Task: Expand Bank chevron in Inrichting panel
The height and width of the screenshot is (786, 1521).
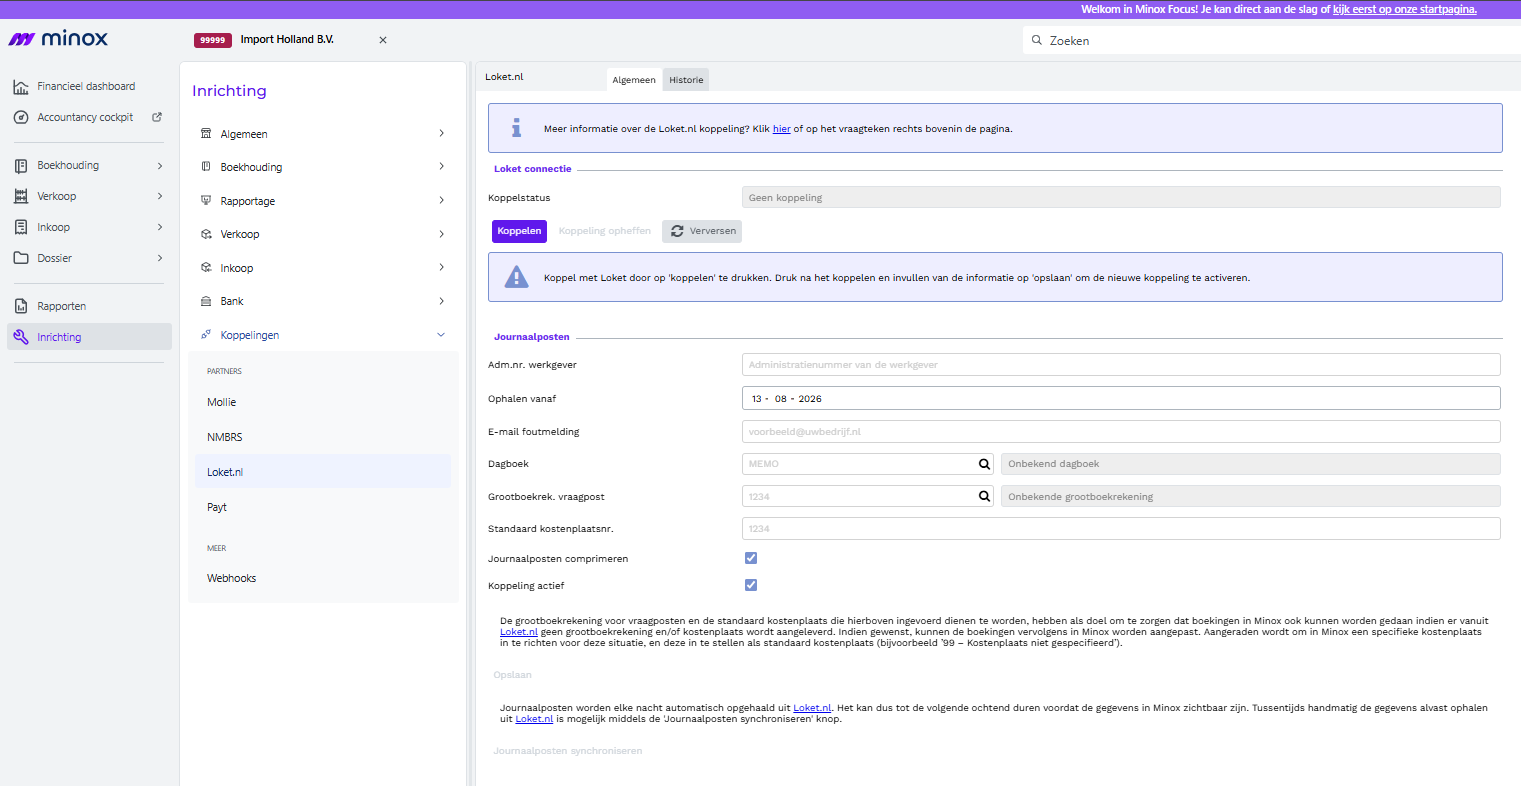Action: click(x=442, y=301)
